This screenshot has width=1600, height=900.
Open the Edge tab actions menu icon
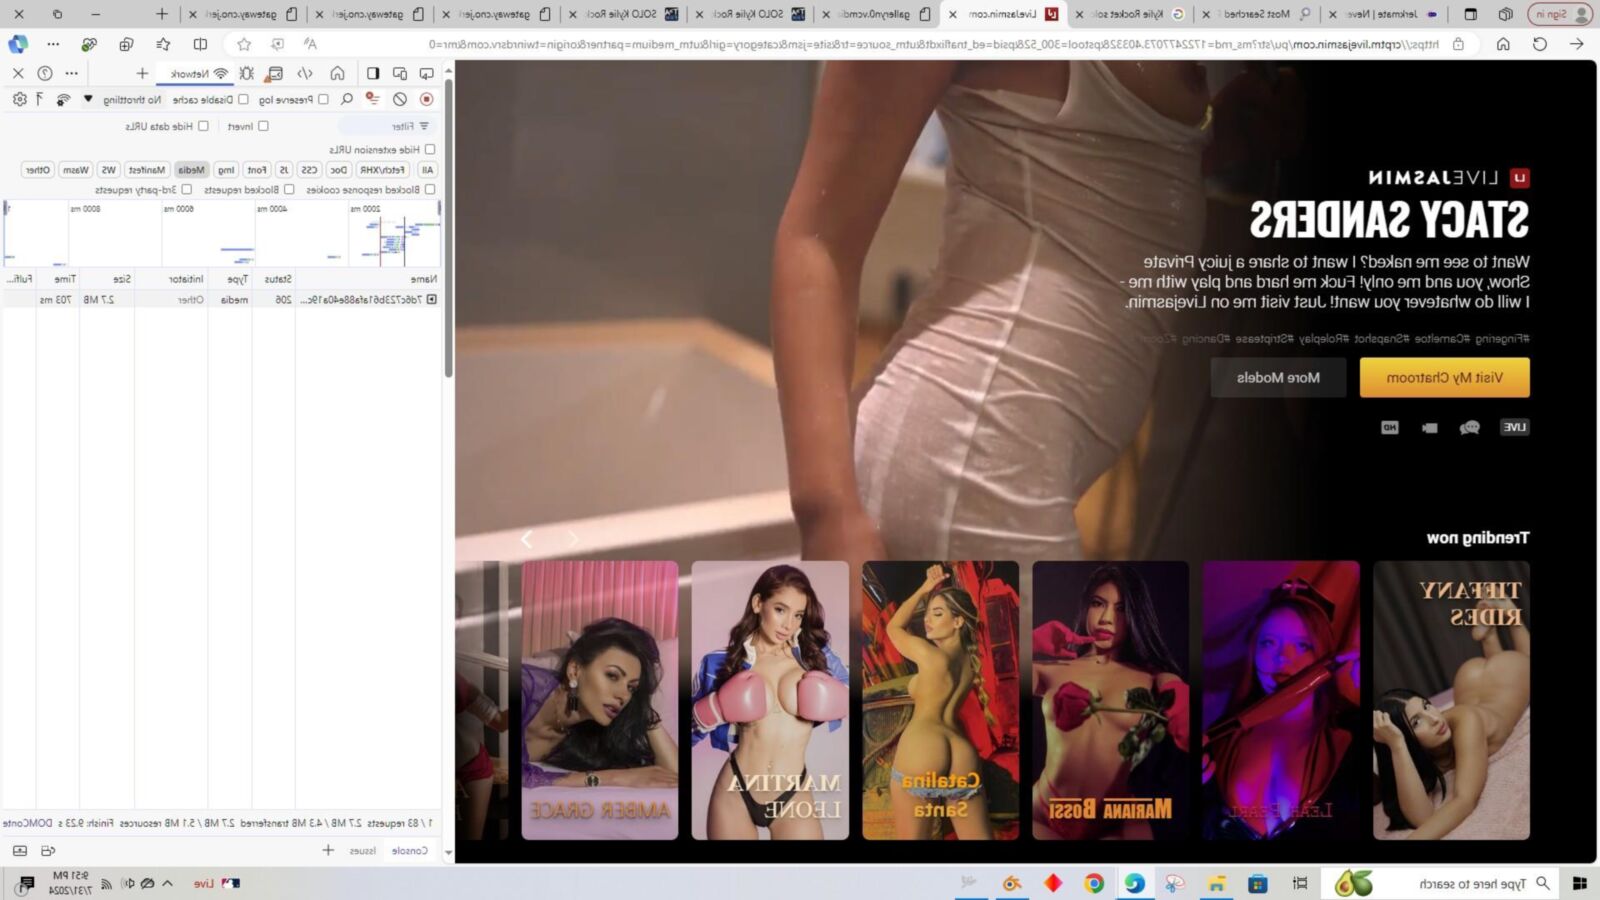pos(1470,14)
